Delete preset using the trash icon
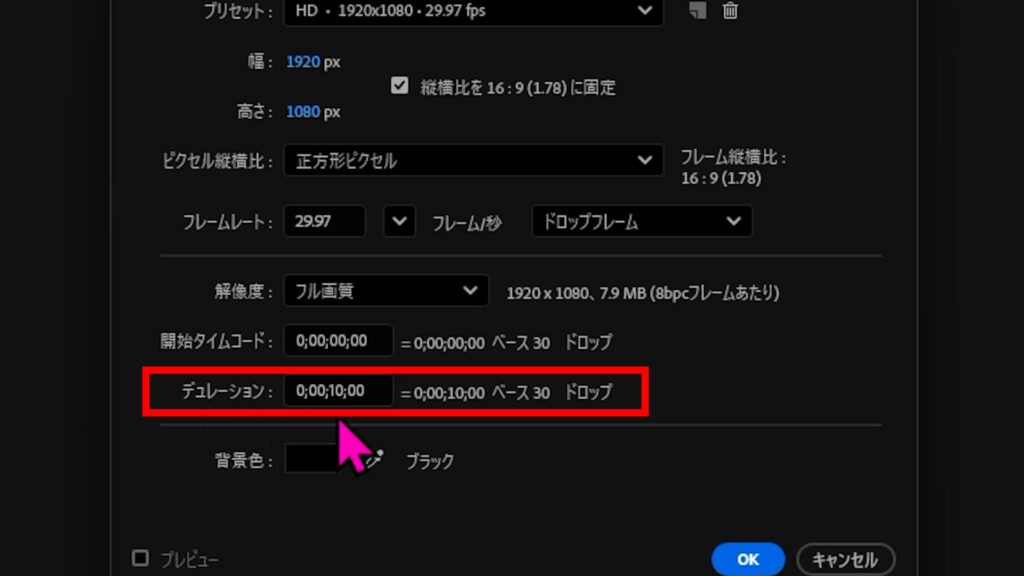The height and width of the screenshot is (576, 1024). coord(731,11)
